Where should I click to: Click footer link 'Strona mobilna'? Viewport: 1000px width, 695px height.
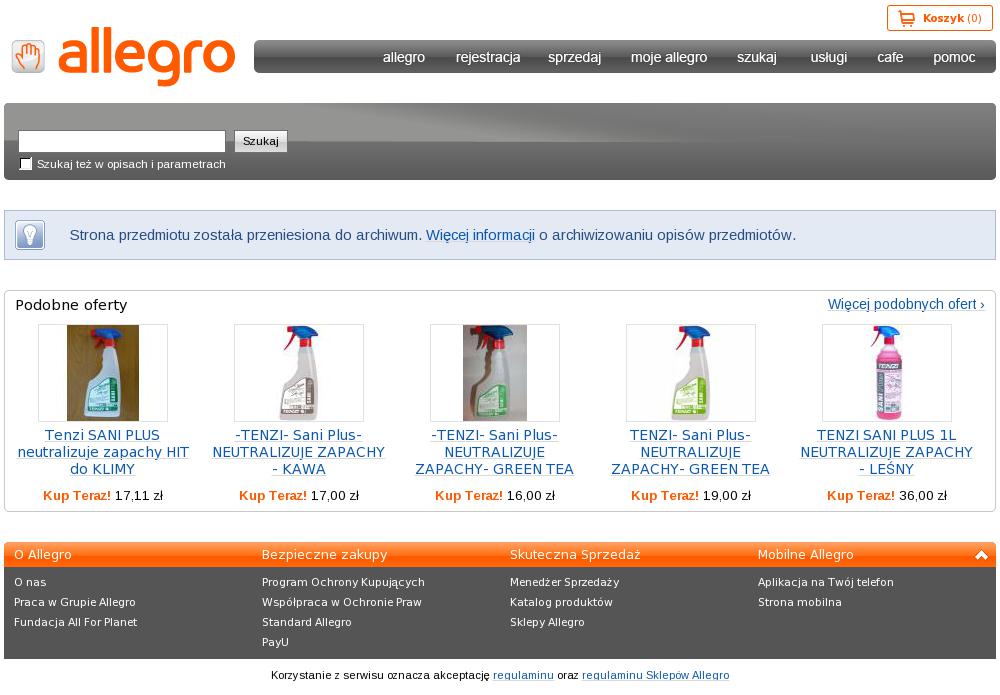pyautogui.click(x=800, y=602)
